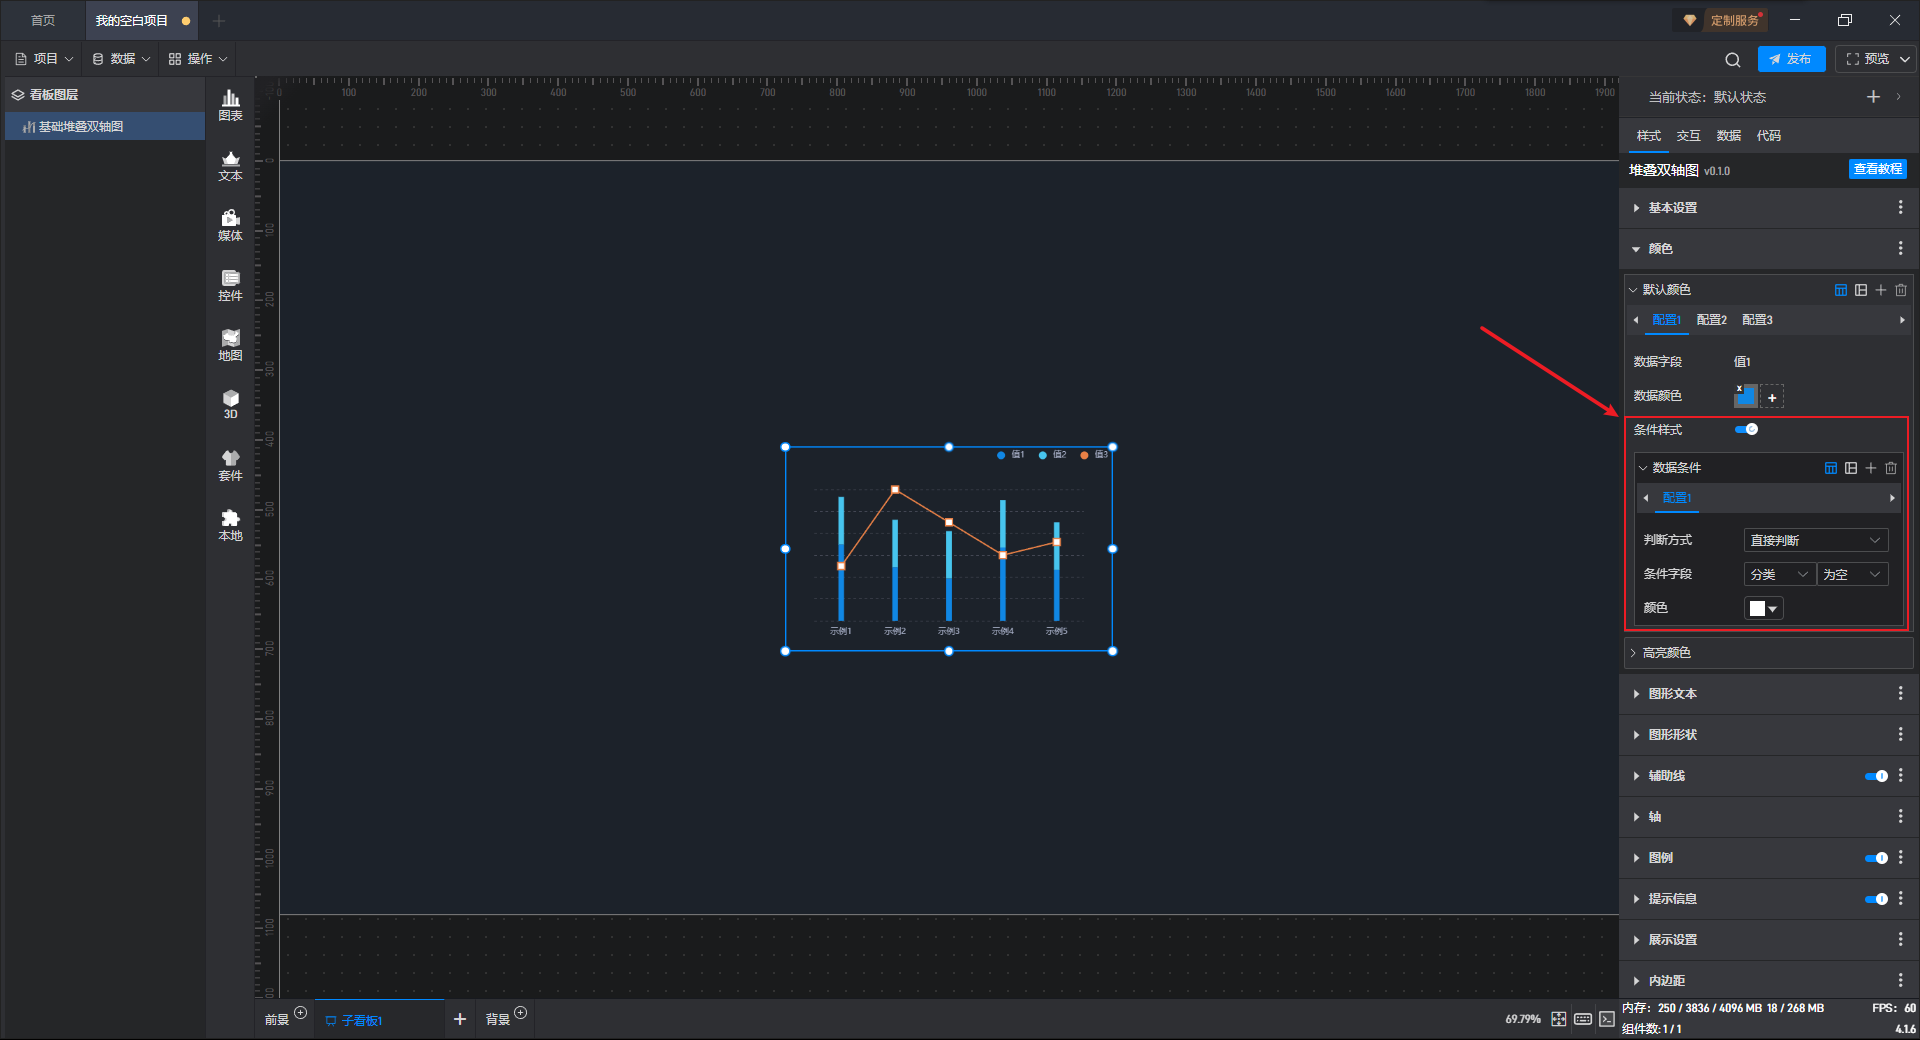The image size is (1920, 1040).
Task: Open the 本地 local component panel
Action: tap(230, 525)
